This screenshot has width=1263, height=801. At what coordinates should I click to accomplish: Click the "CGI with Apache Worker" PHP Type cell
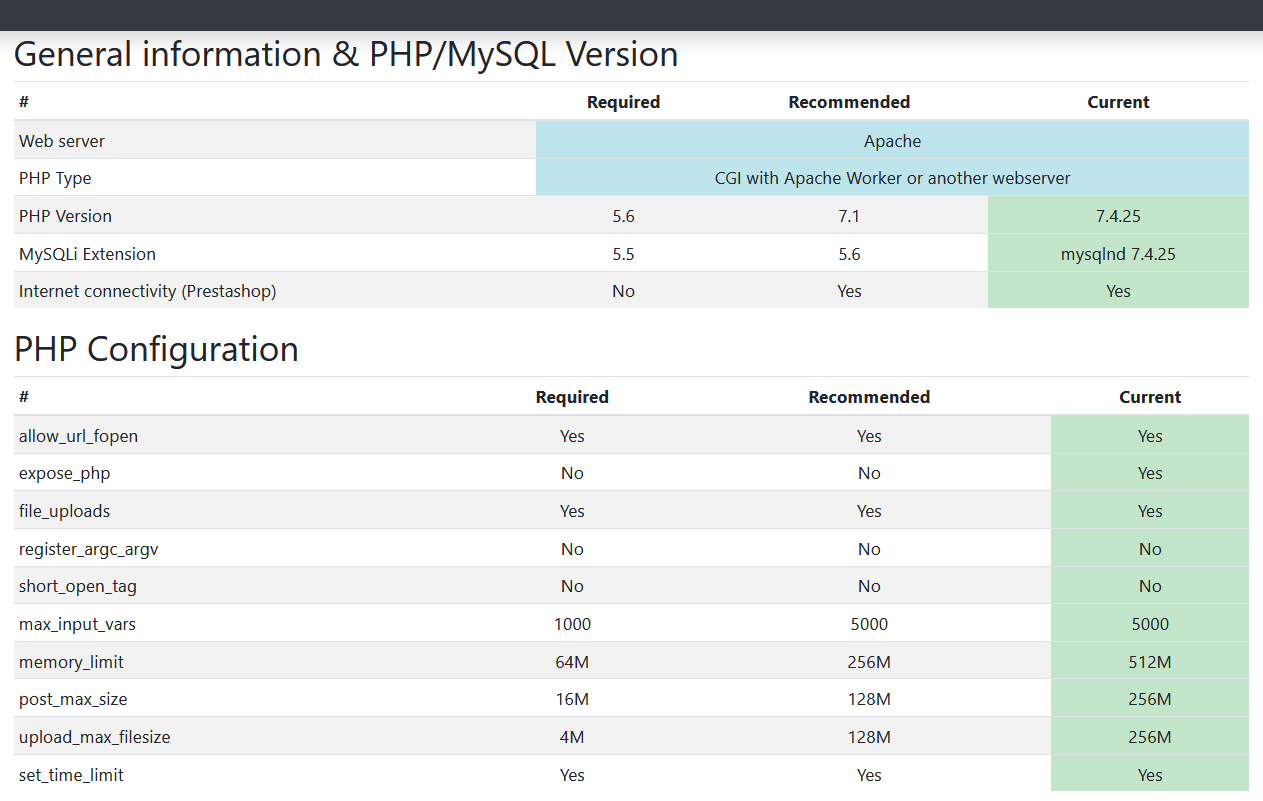[892, 178]
